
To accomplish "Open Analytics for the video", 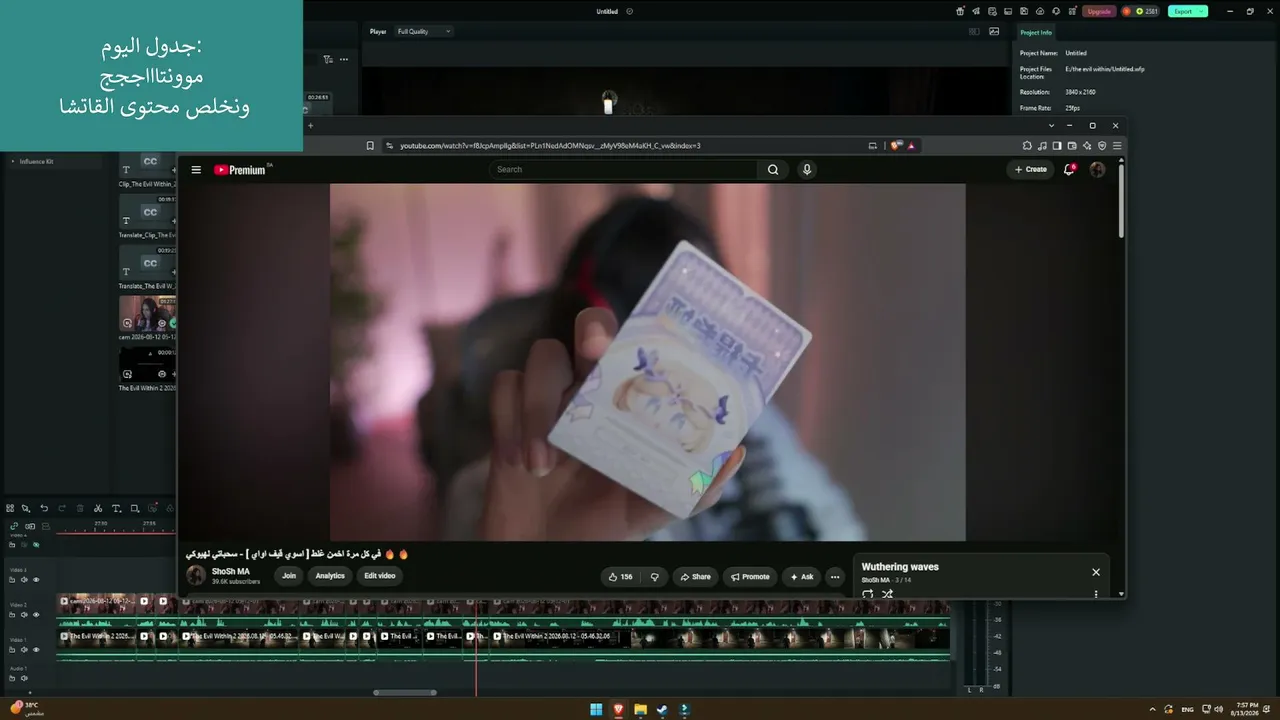I will [x=330, y=576].
